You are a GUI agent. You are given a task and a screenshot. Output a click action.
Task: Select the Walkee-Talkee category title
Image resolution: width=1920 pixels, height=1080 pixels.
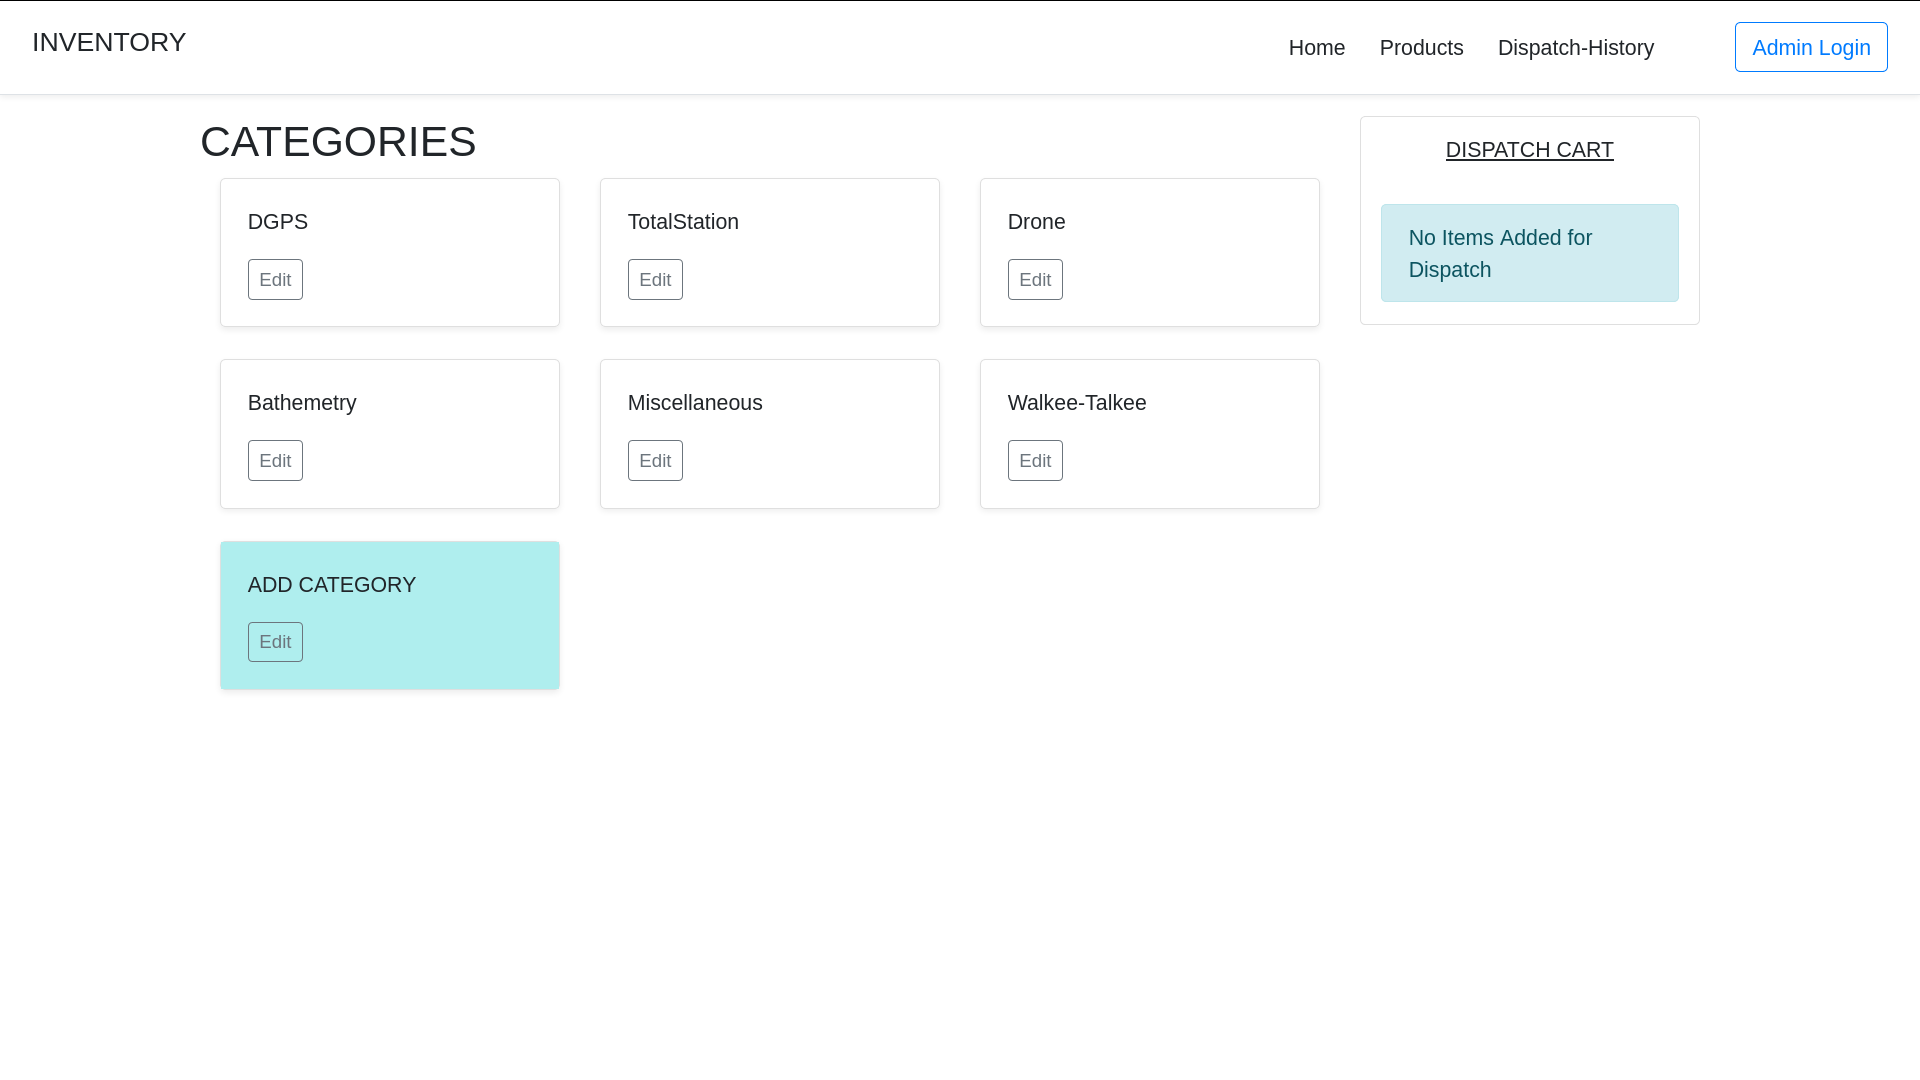pyautogui.click(x=1077, y=403)
